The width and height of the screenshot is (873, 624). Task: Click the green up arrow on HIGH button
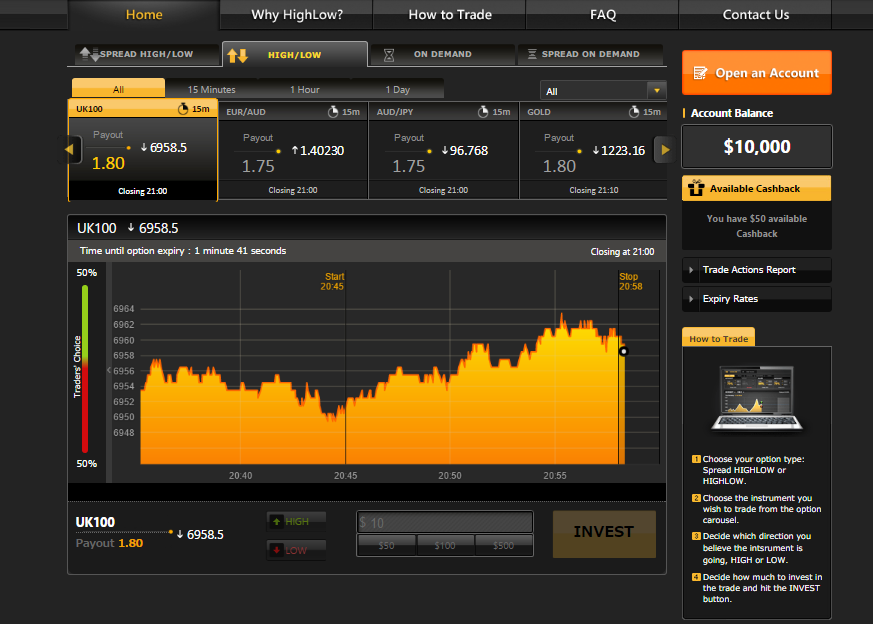coord(276,522)
